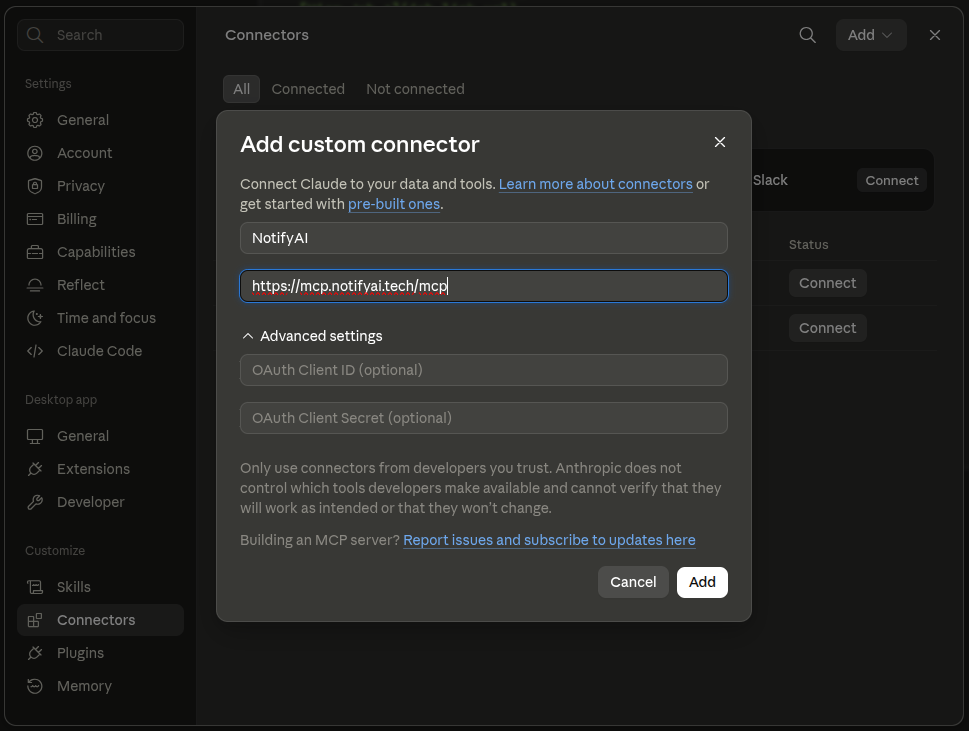Viewport: 969px width, 731px height.
Task: Close the settings window with X
Action: pos(934,35)
